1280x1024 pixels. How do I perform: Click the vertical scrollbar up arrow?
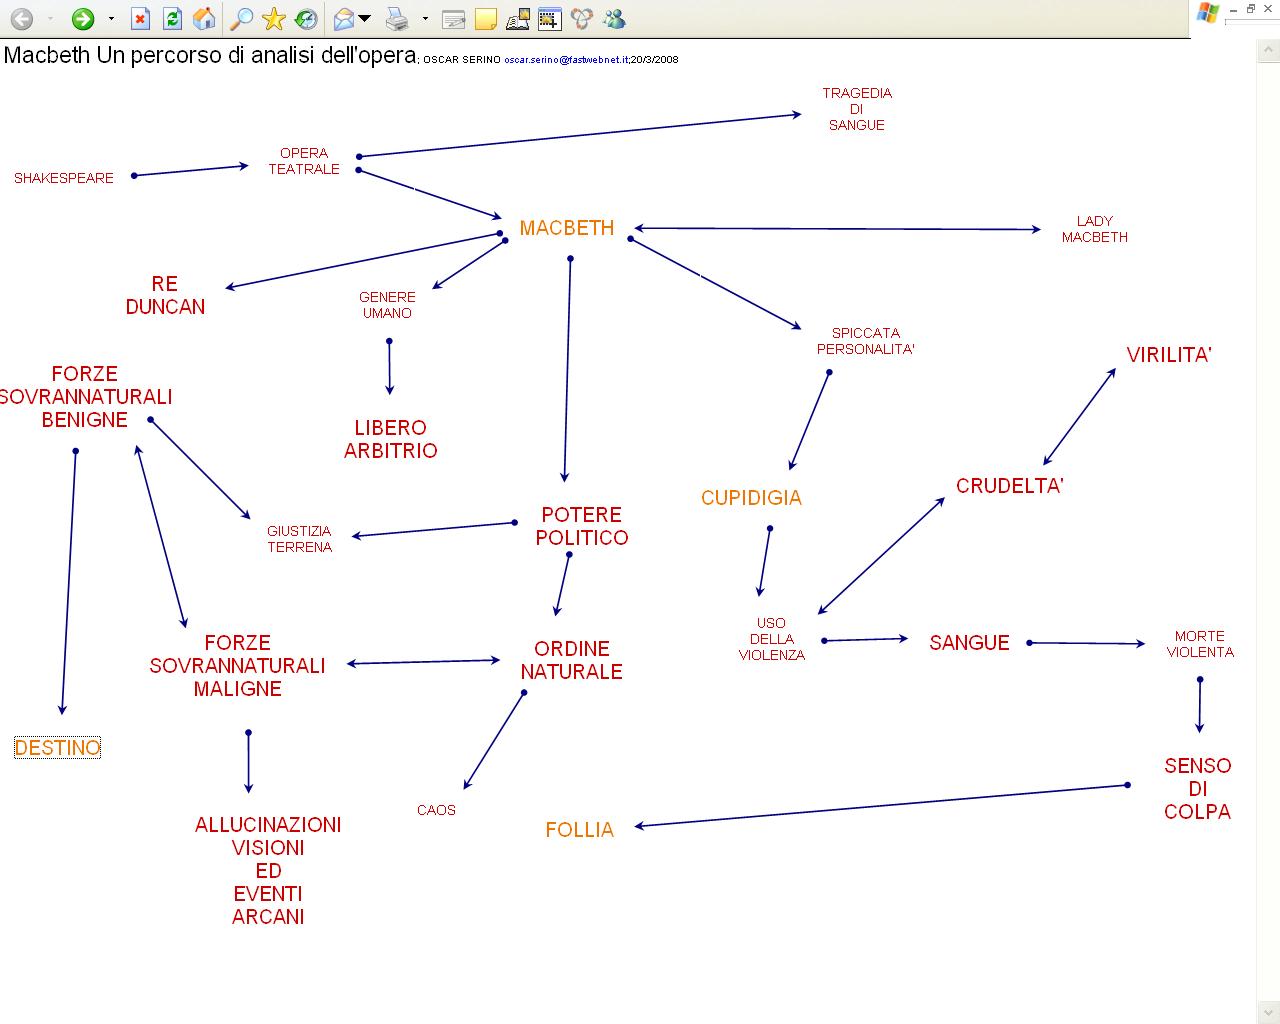(x=1268, y=50)
